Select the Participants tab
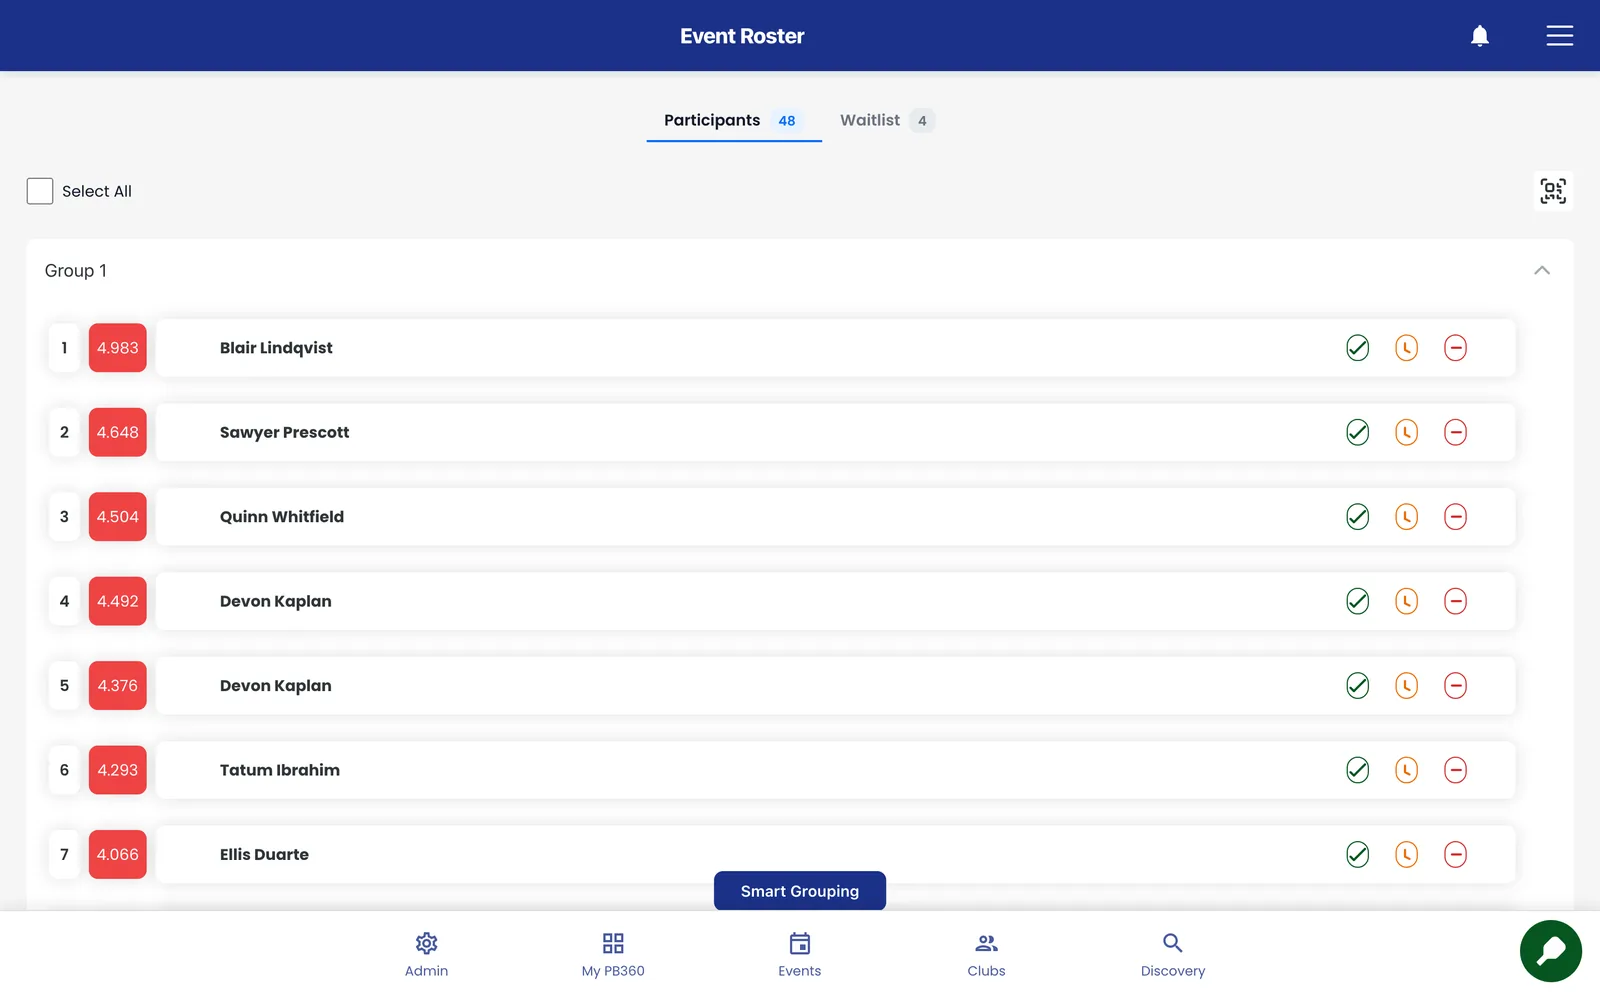 pos(734,120)
